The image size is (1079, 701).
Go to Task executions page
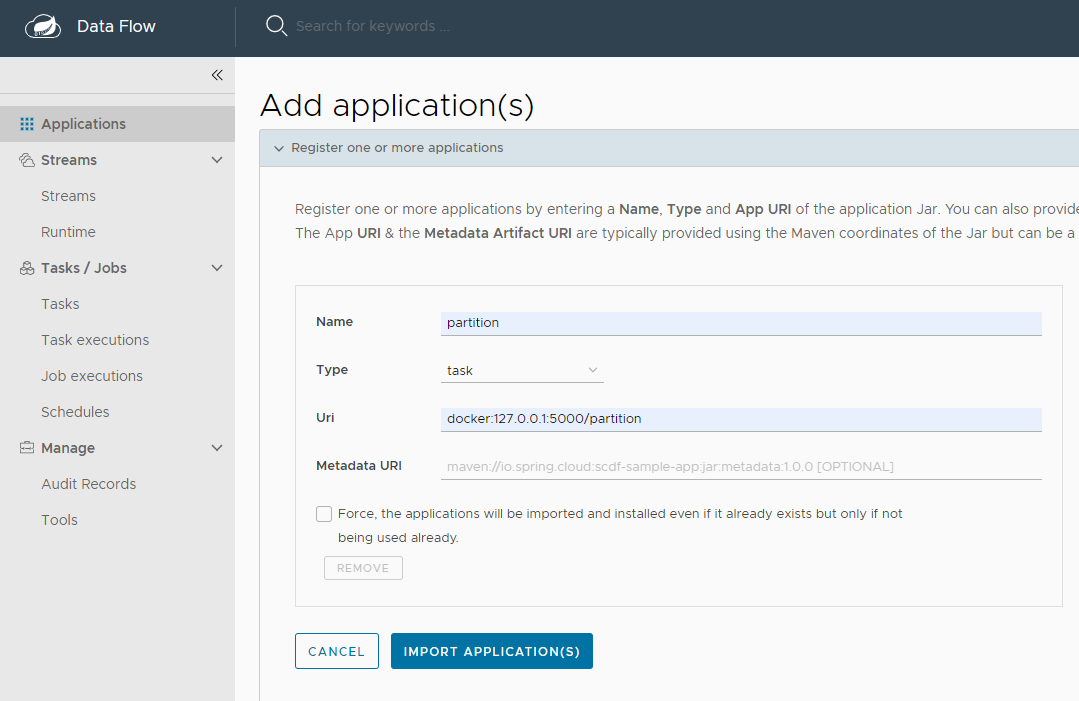coord(95,340)
